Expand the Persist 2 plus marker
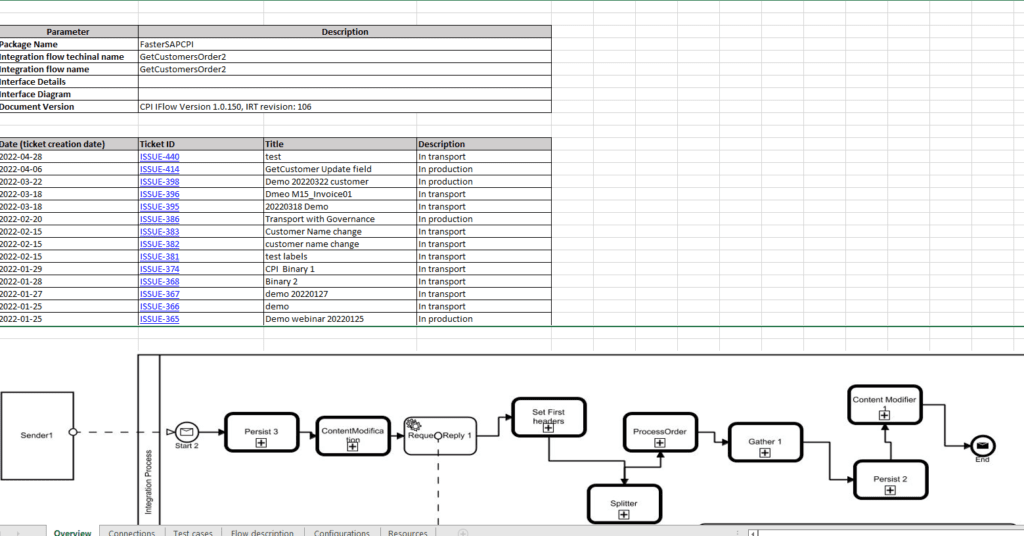The height and width of the screenshot is (536, 1024). [890, 490]
